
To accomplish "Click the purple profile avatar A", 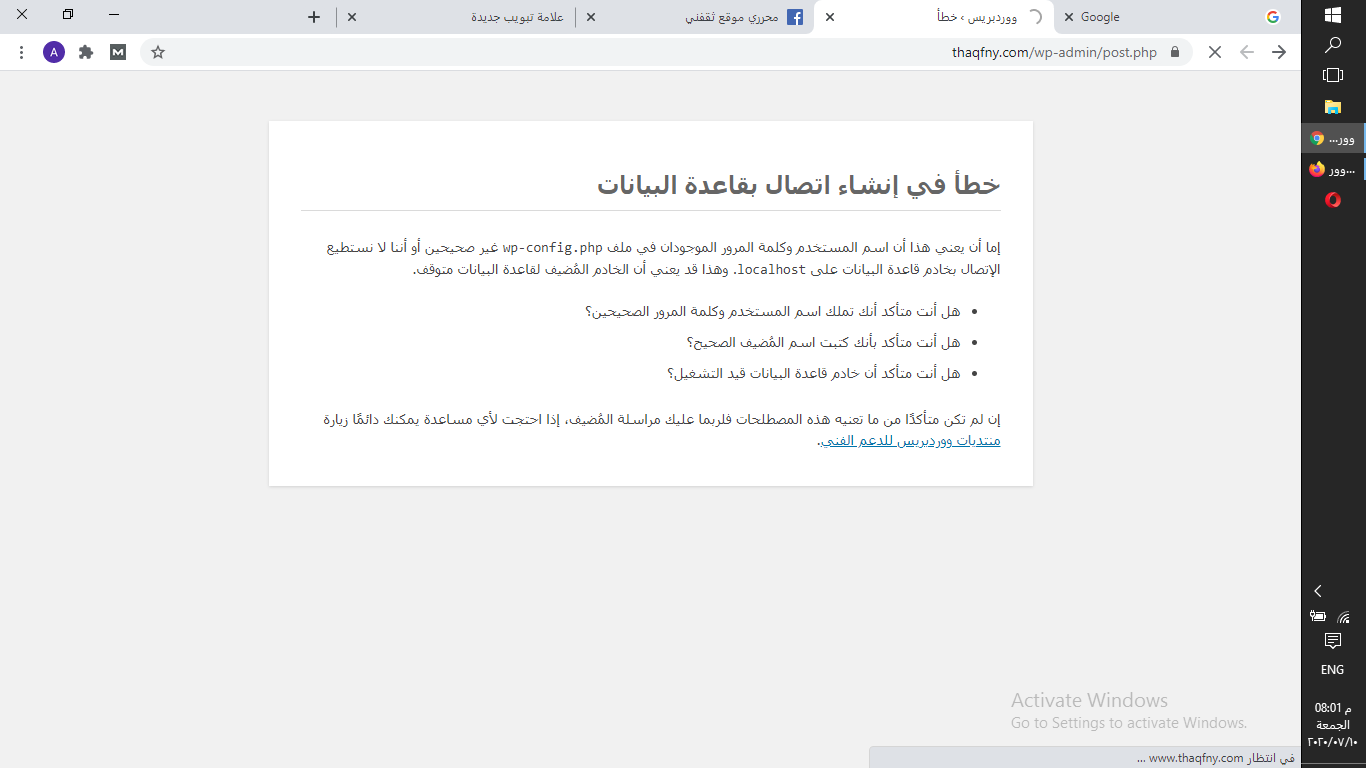I will pyautogui.click(x=54, y=52).
